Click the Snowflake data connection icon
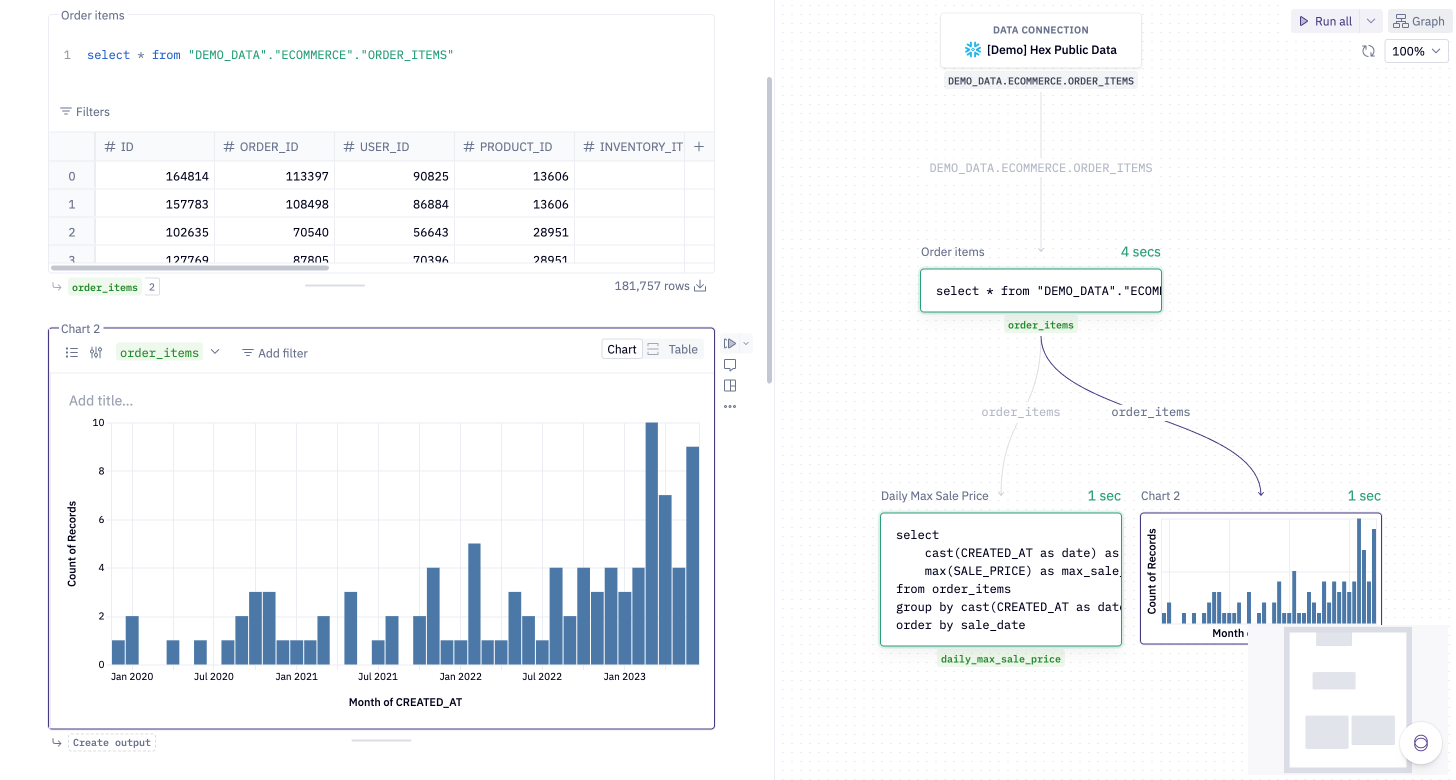The height and width of the screenshot is (780, 1456). pyautogui.click(x=971, y=49)
